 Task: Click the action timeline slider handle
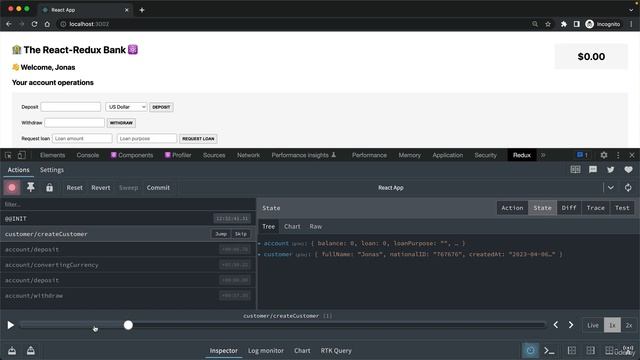[x=128, y=325]
